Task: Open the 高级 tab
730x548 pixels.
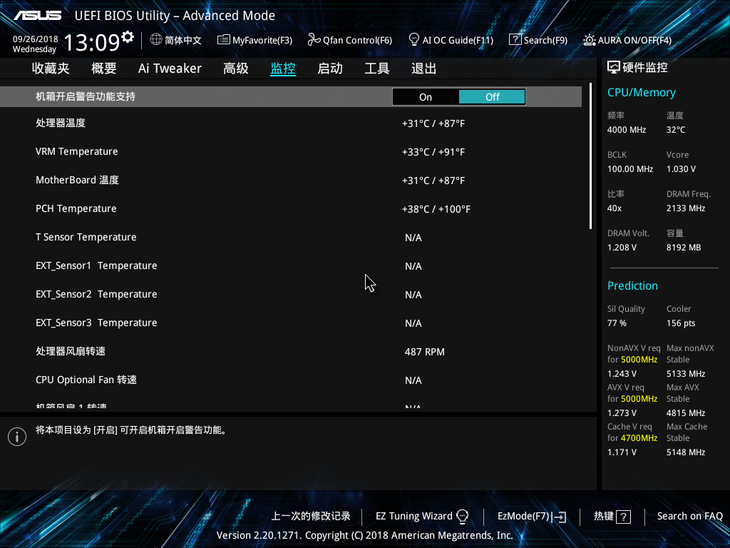Action: pos(236,68)
